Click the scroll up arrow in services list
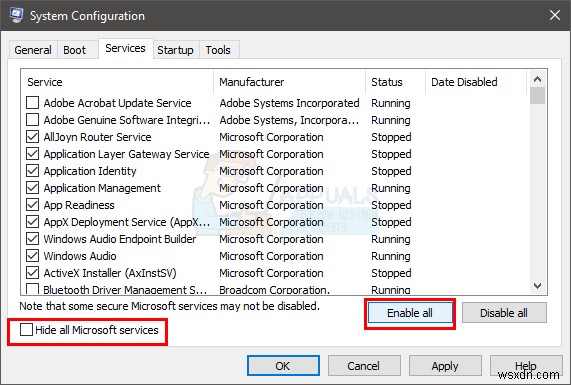The height and width of the screenshot is (385, 571). click(x=537, y=79)
